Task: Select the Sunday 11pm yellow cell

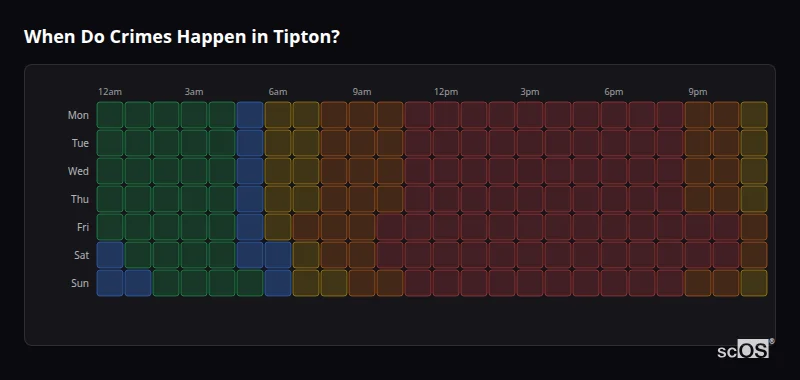Action: coord(754,283)
